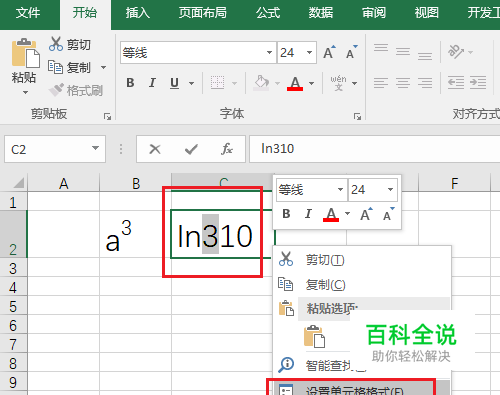
Task: Click the fx insert function button
Action: (227, 149)
